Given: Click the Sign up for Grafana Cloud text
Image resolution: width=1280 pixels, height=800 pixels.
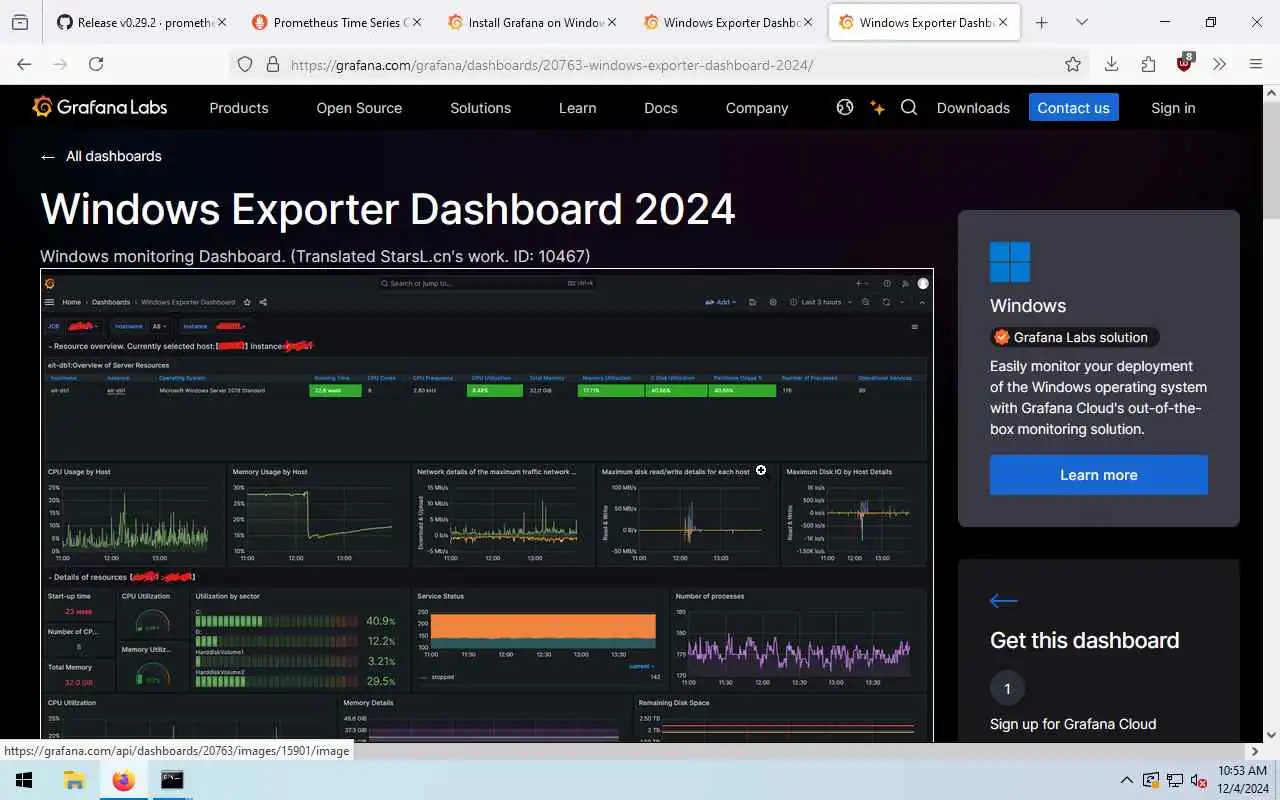Looking at the screenshot, I should click(1073, 724).
